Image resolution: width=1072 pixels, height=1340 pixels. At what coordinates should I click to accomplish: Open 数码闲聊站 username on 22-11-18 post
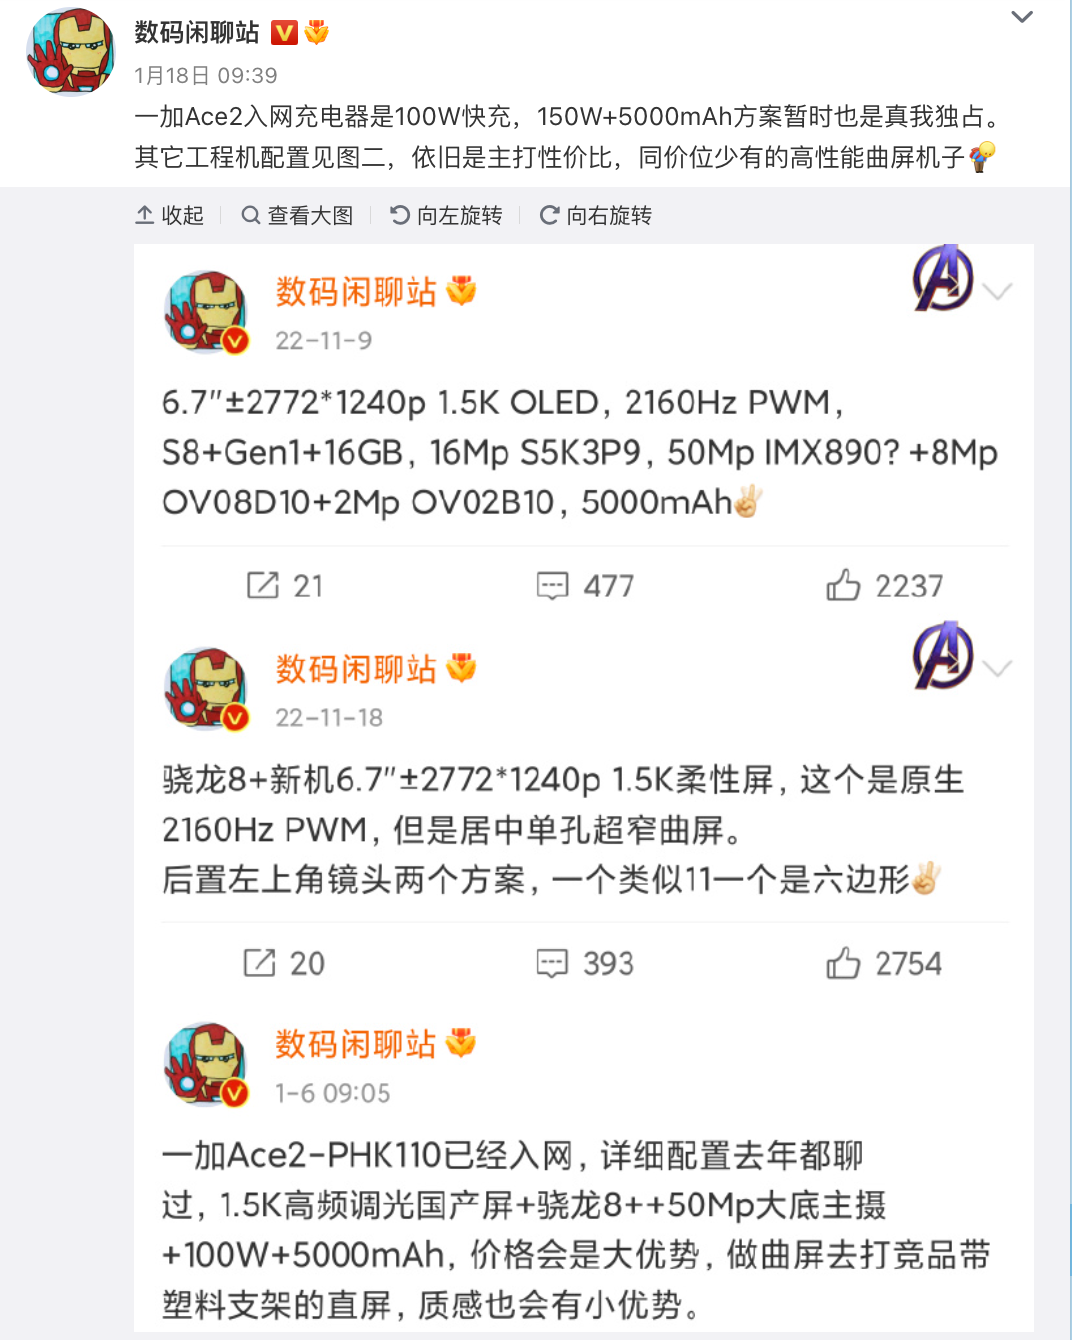pyautogui.click(x=356, y=669)
